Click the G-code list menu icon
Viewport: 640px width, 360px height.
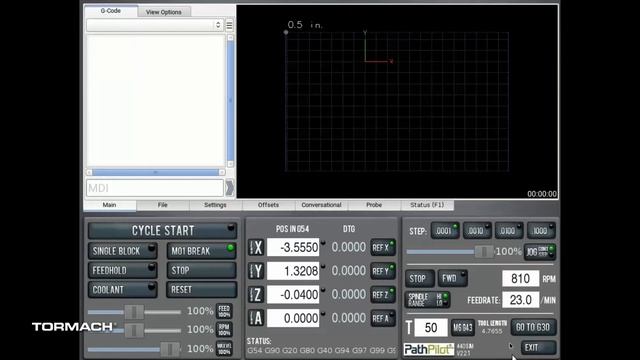coord(229,25)
